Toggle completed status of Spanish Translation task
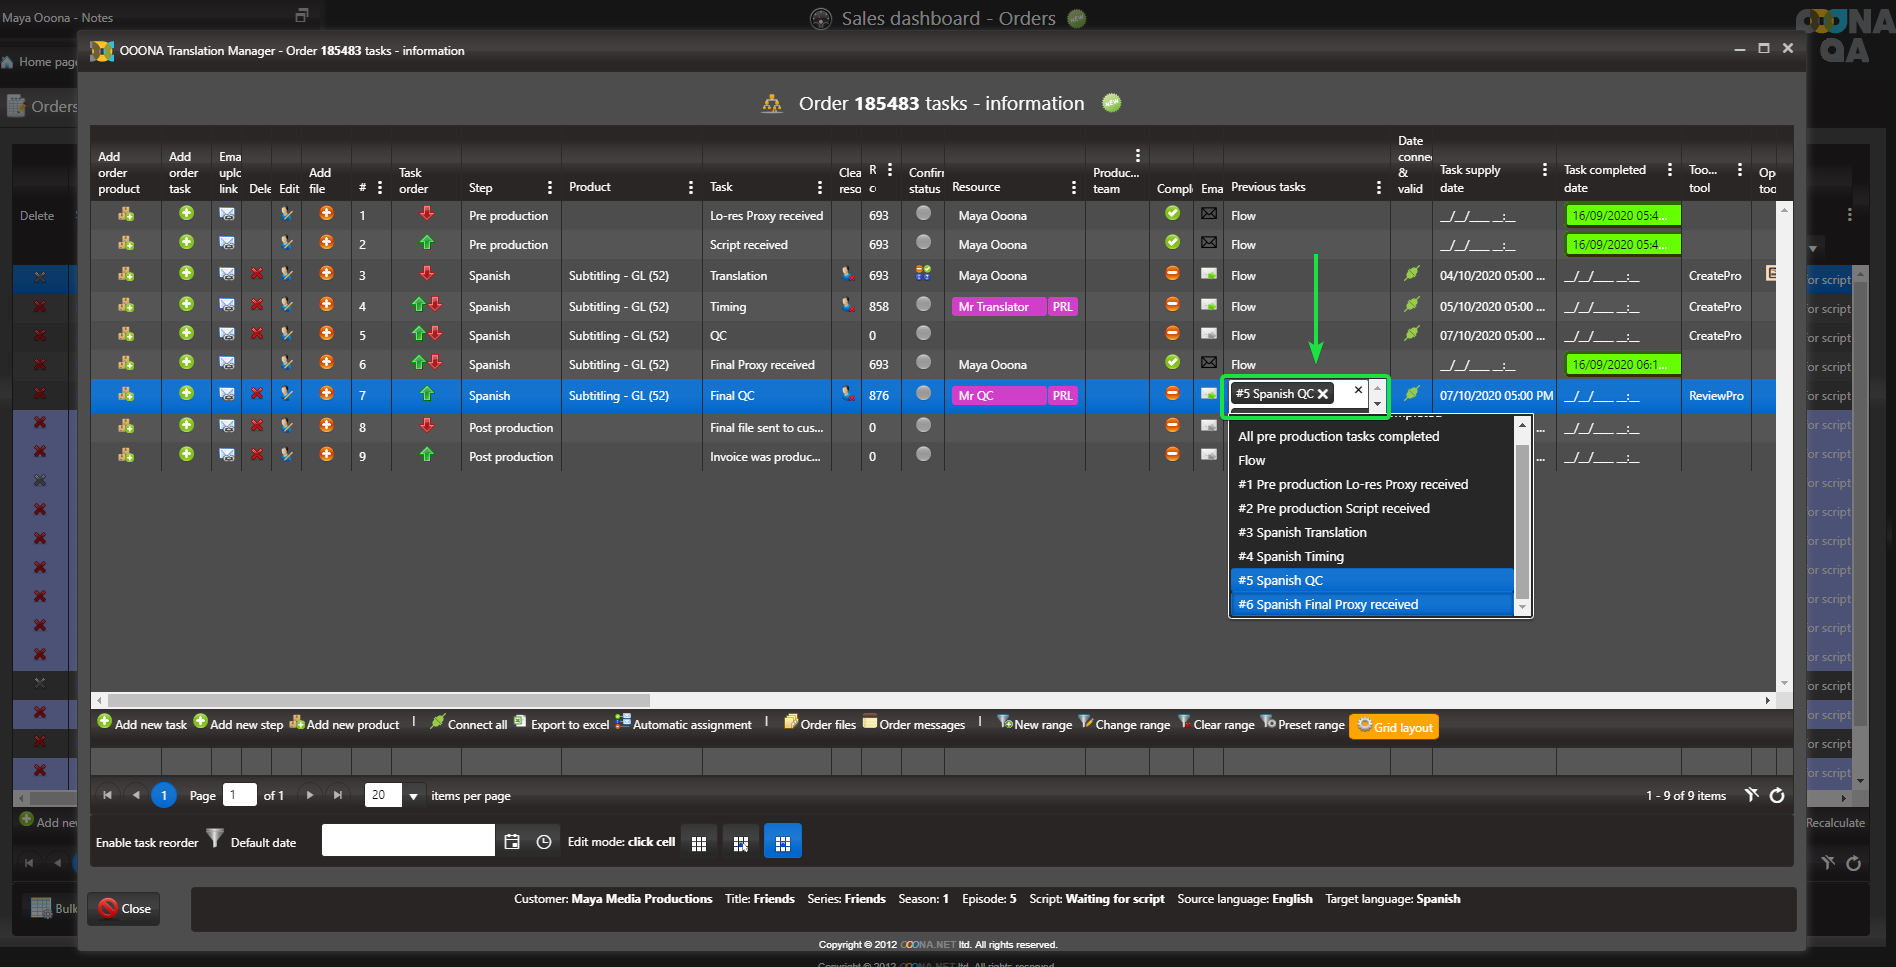The height and width of the screenshot is (967, 1896). [x=1172, y=274]
